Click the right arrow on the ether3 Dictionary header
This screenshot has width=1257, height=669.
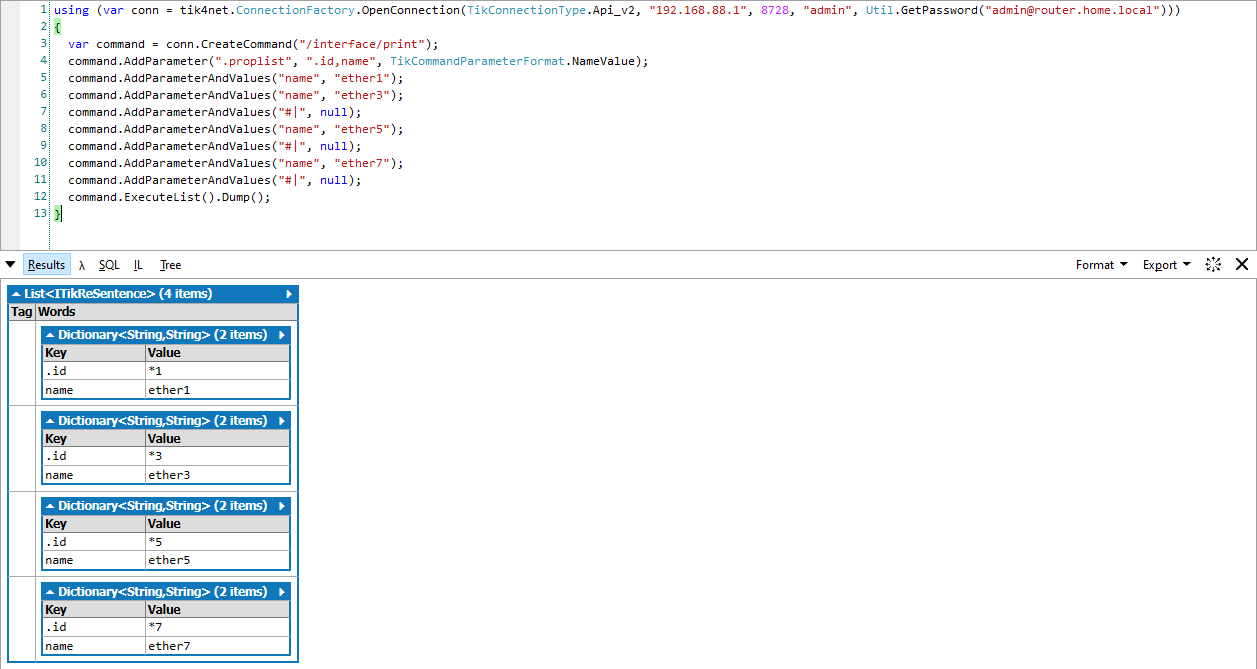[x=280, y=420]
